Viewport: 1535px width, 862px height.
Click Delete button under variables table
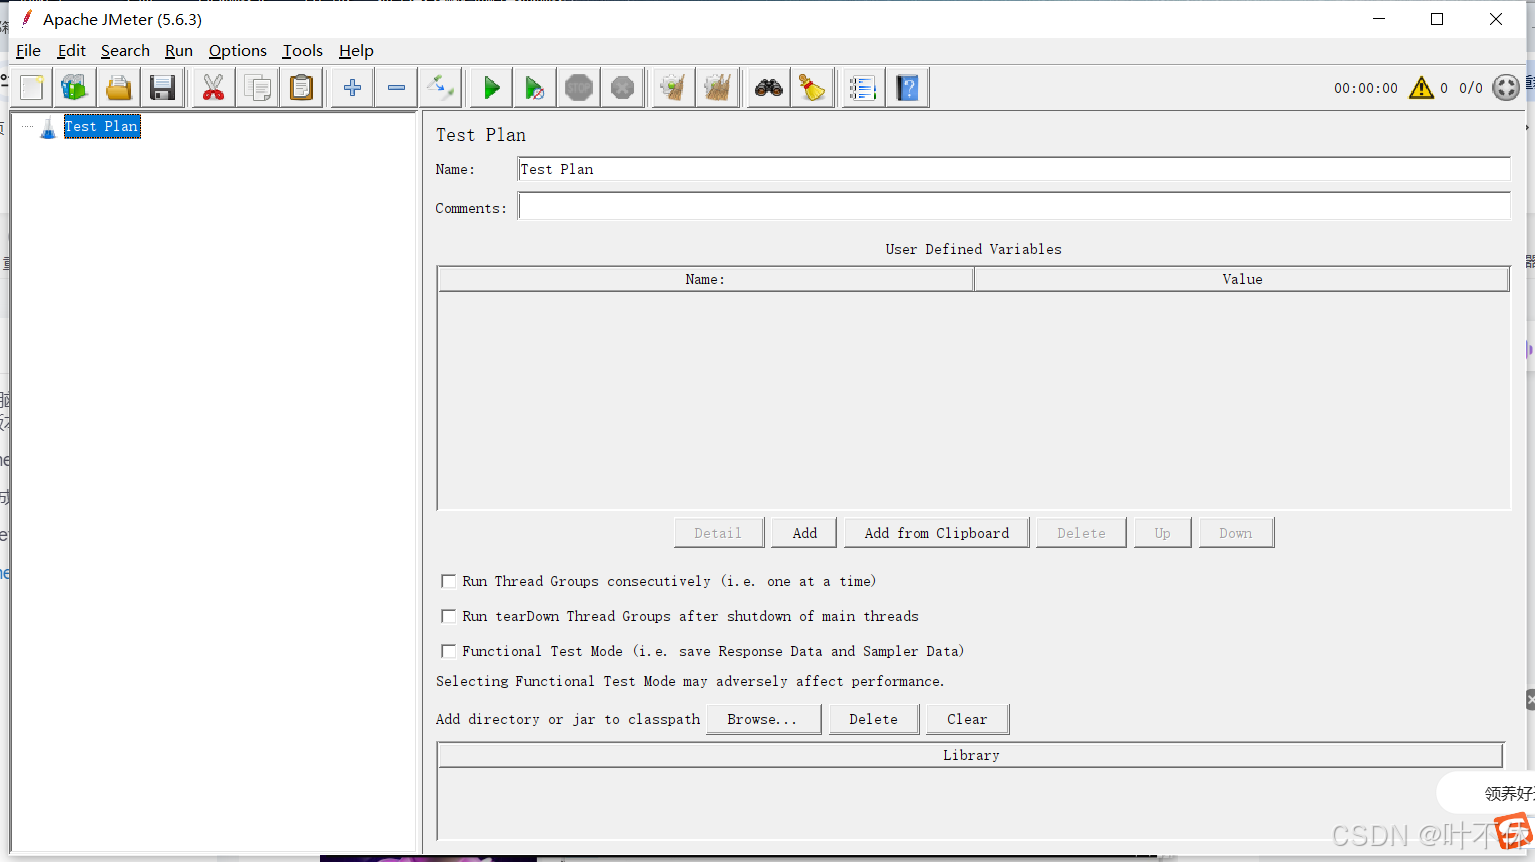click(1082, 533)
